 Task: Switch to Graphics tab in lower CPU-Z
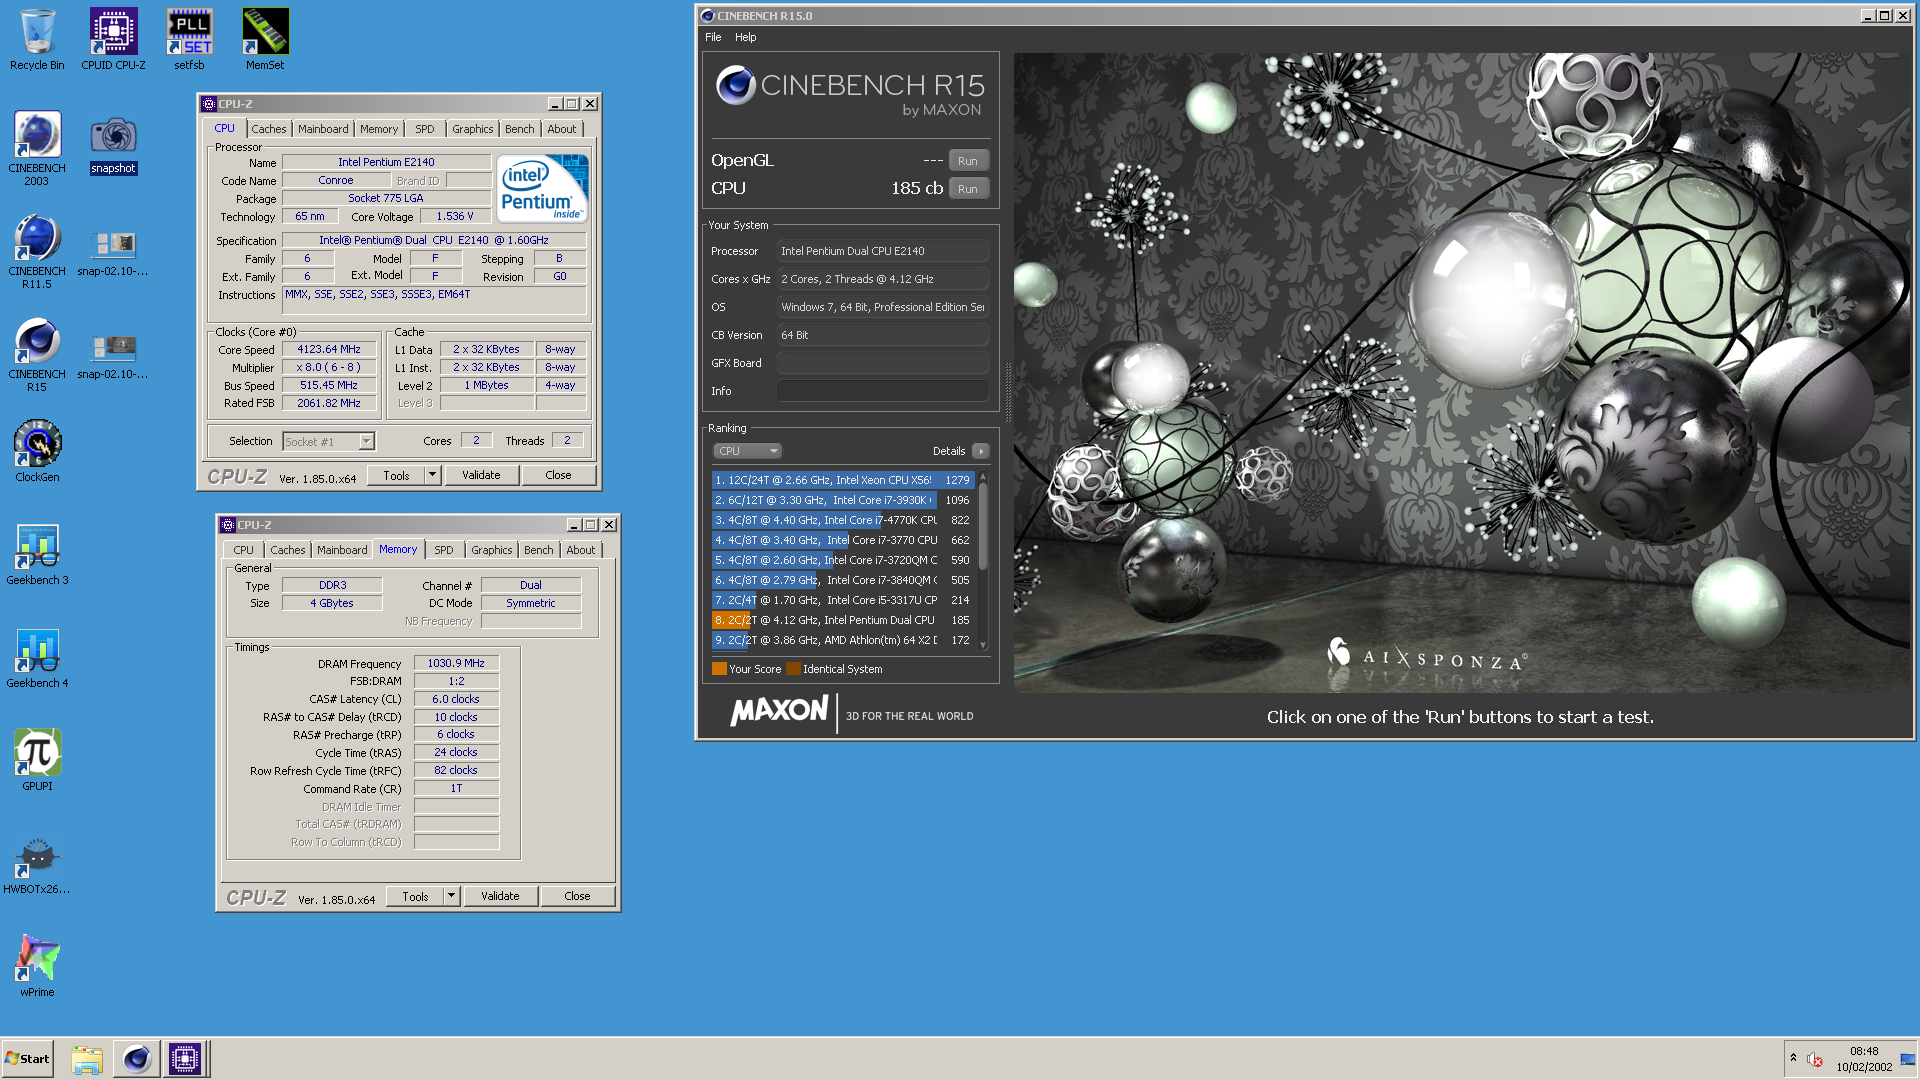[492, 550]
